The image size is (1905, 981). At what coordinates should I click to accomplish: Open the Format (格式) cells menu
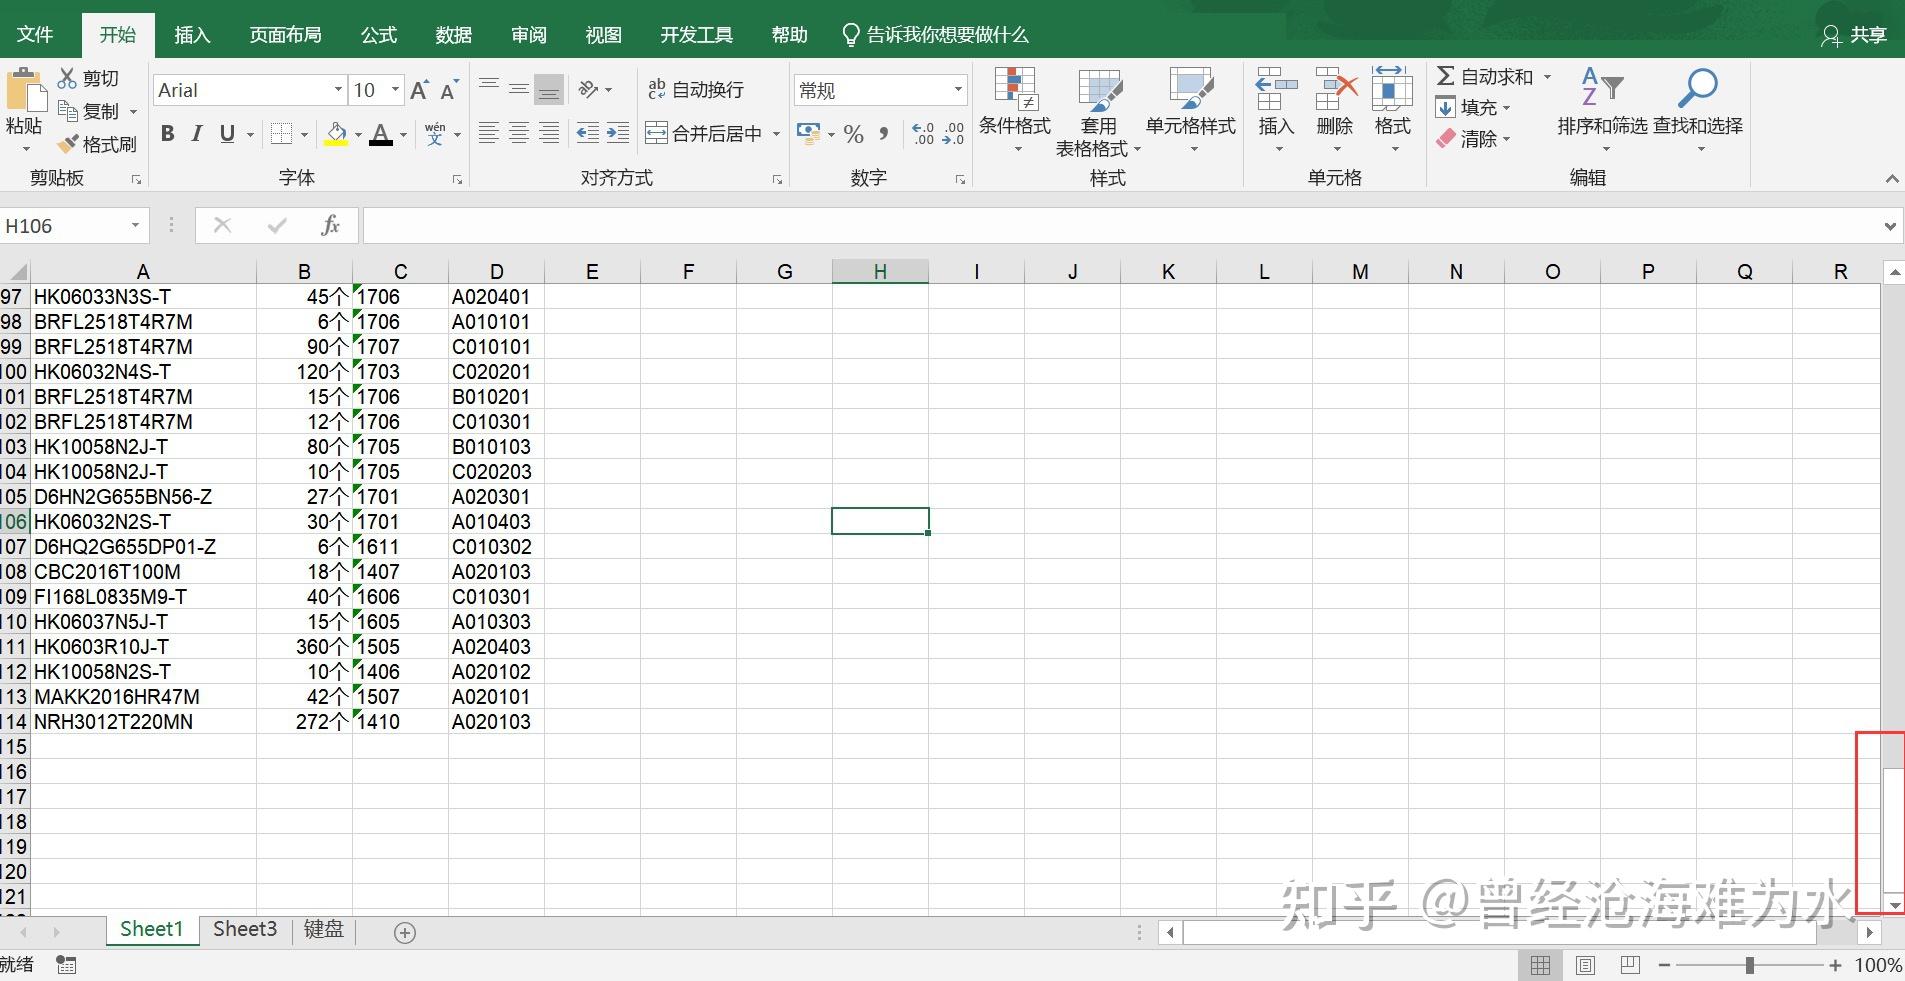(1392, 110)
